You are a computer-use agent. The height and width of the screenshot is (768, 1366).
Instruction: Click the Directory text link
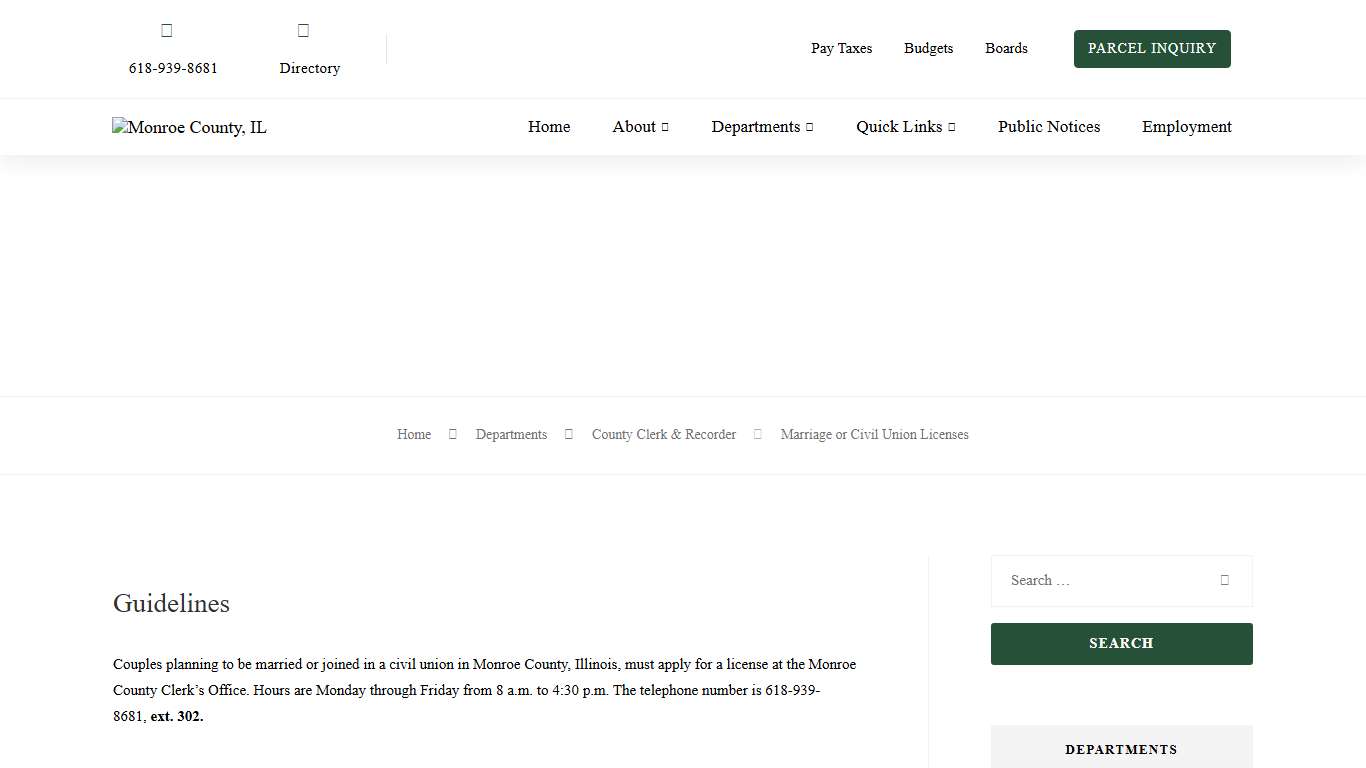point(309,68)
